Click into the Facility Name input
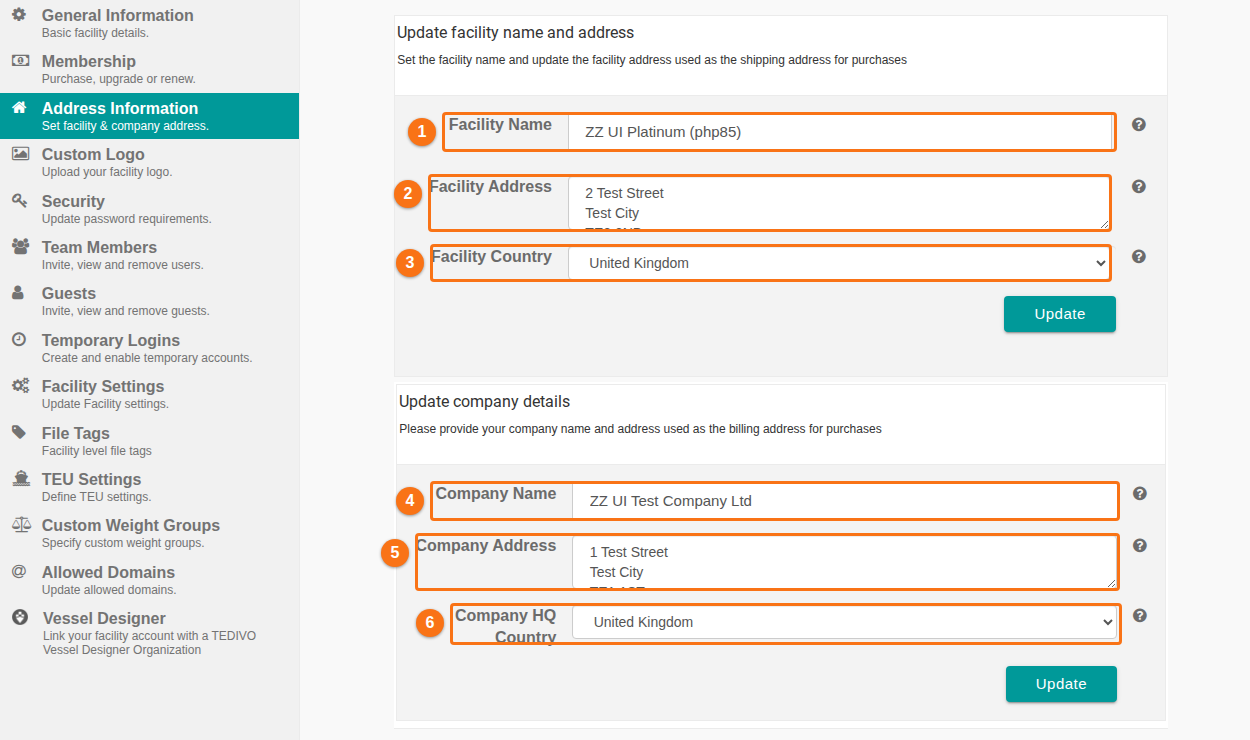1250x740 pixels. point(840,132)
